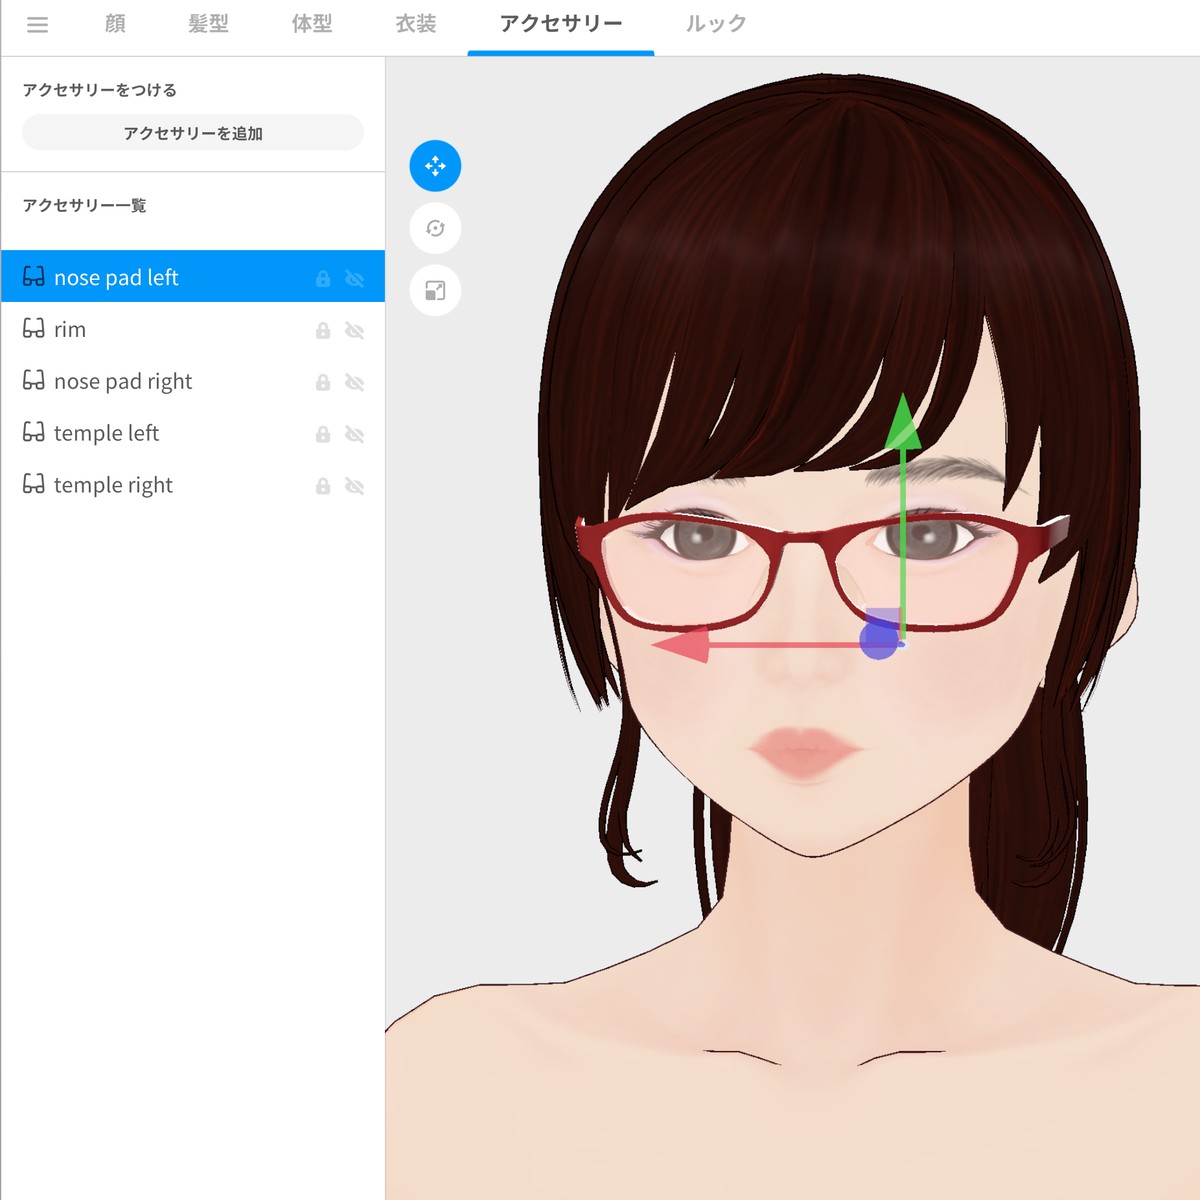Image resolution: width=1200 pixels, height=1200 pixels.
Task: Toggle lock for nose pad right
Action: tap(323, 383)
